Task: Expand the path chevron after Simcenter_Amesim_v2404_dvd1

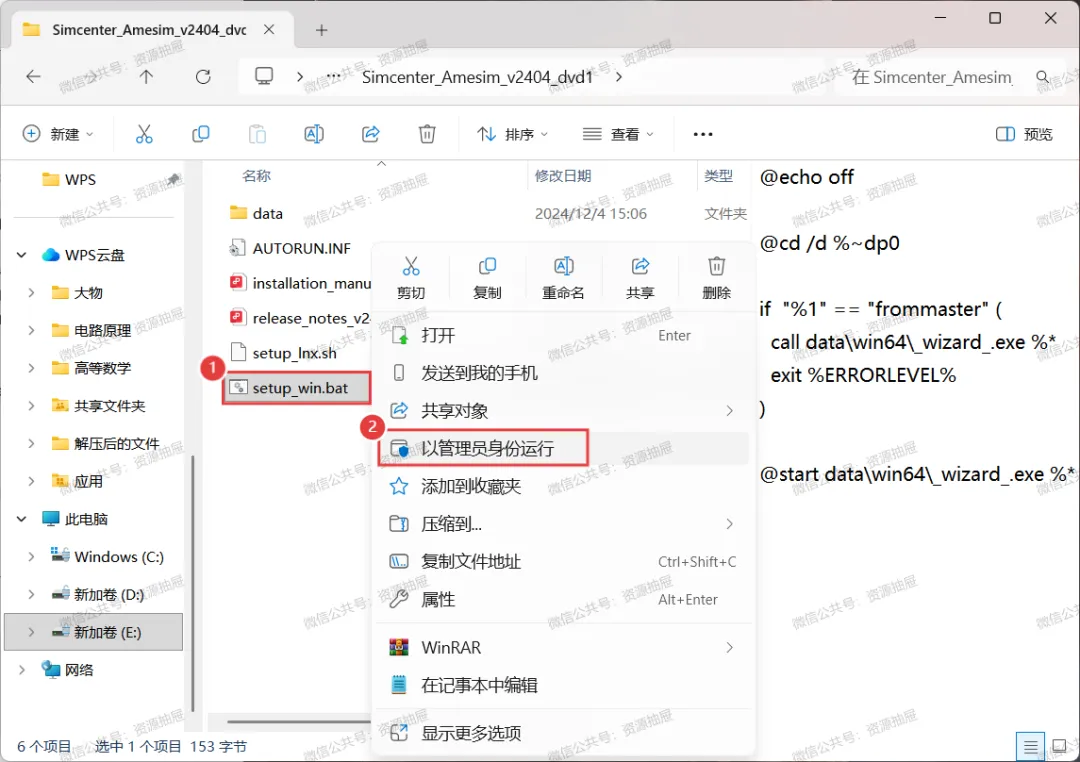Action: click(x=619, y=76)
